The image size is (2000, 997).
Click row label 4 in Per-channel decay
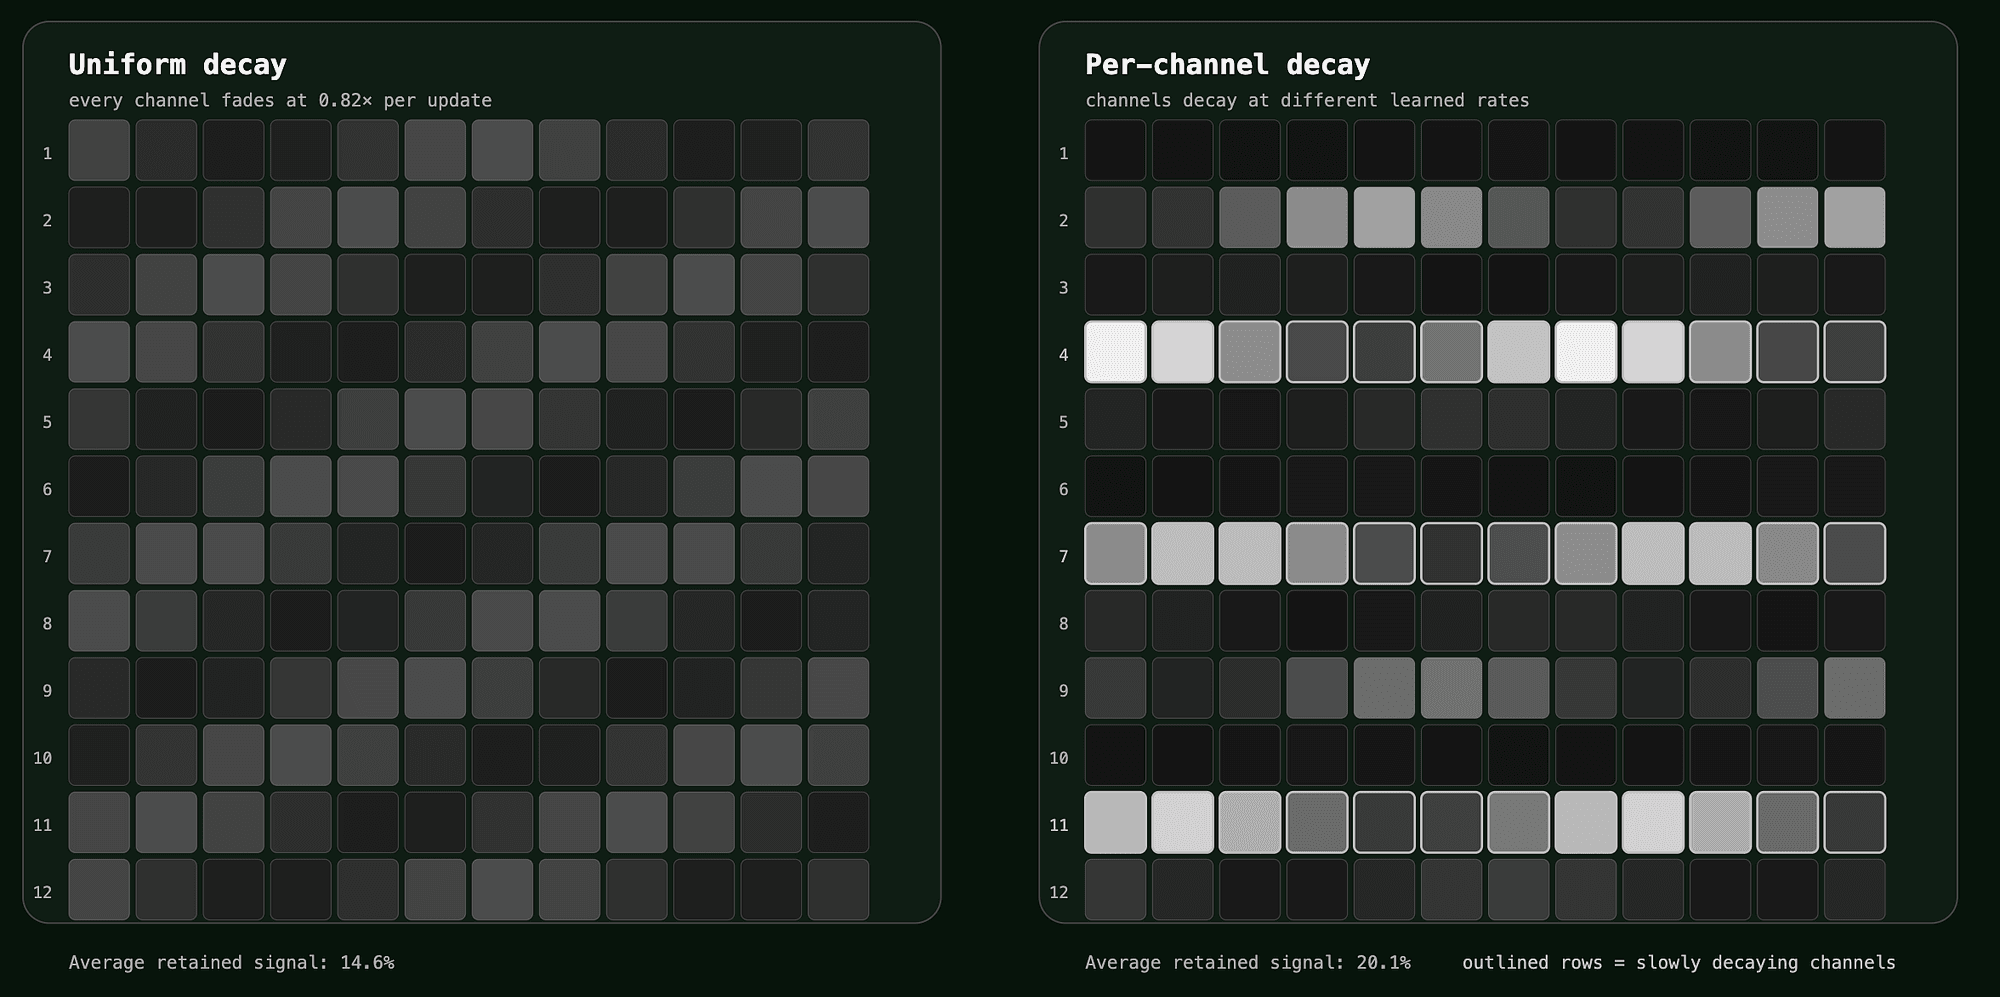(x=1063, y=354)
